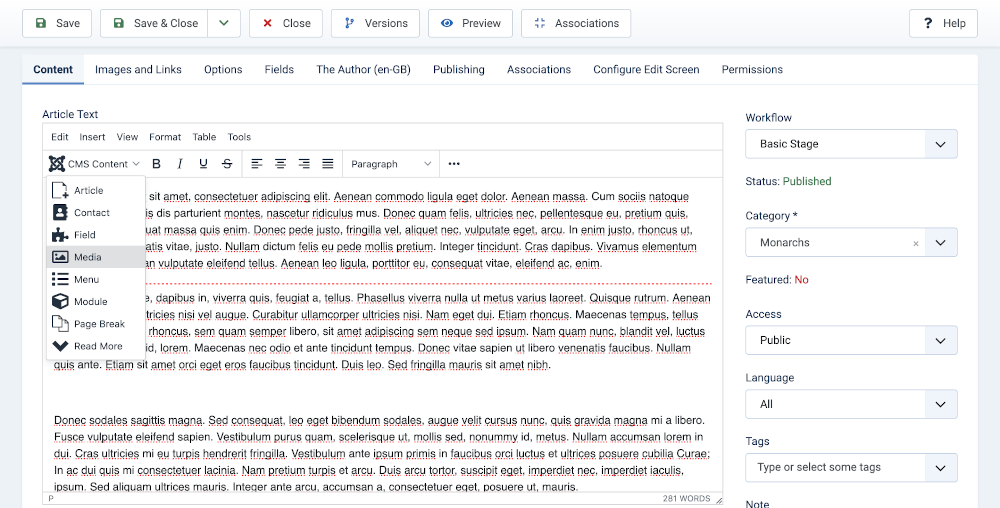Justify the article text
The height and width of the screenshot is (508, 1000).
pyautogui.click(x=327, y=164)
